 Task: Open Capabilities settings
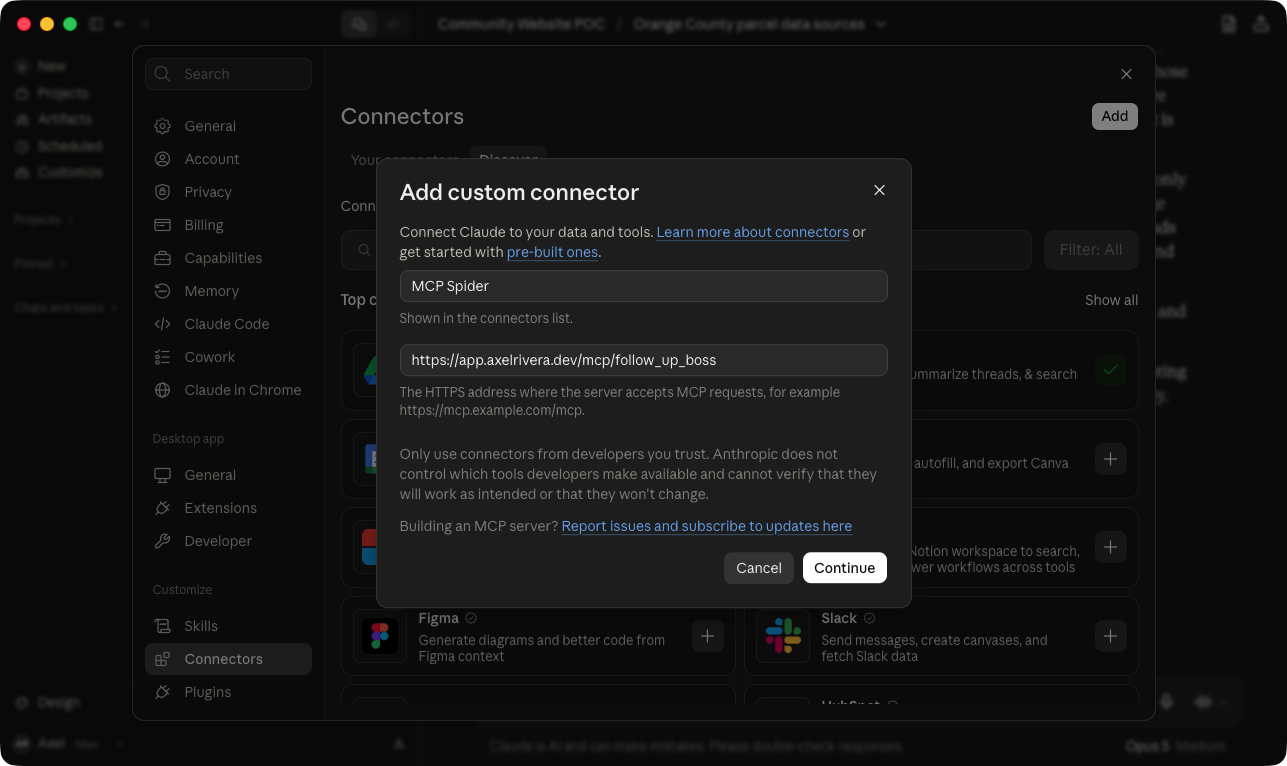(x=228, y=258)
